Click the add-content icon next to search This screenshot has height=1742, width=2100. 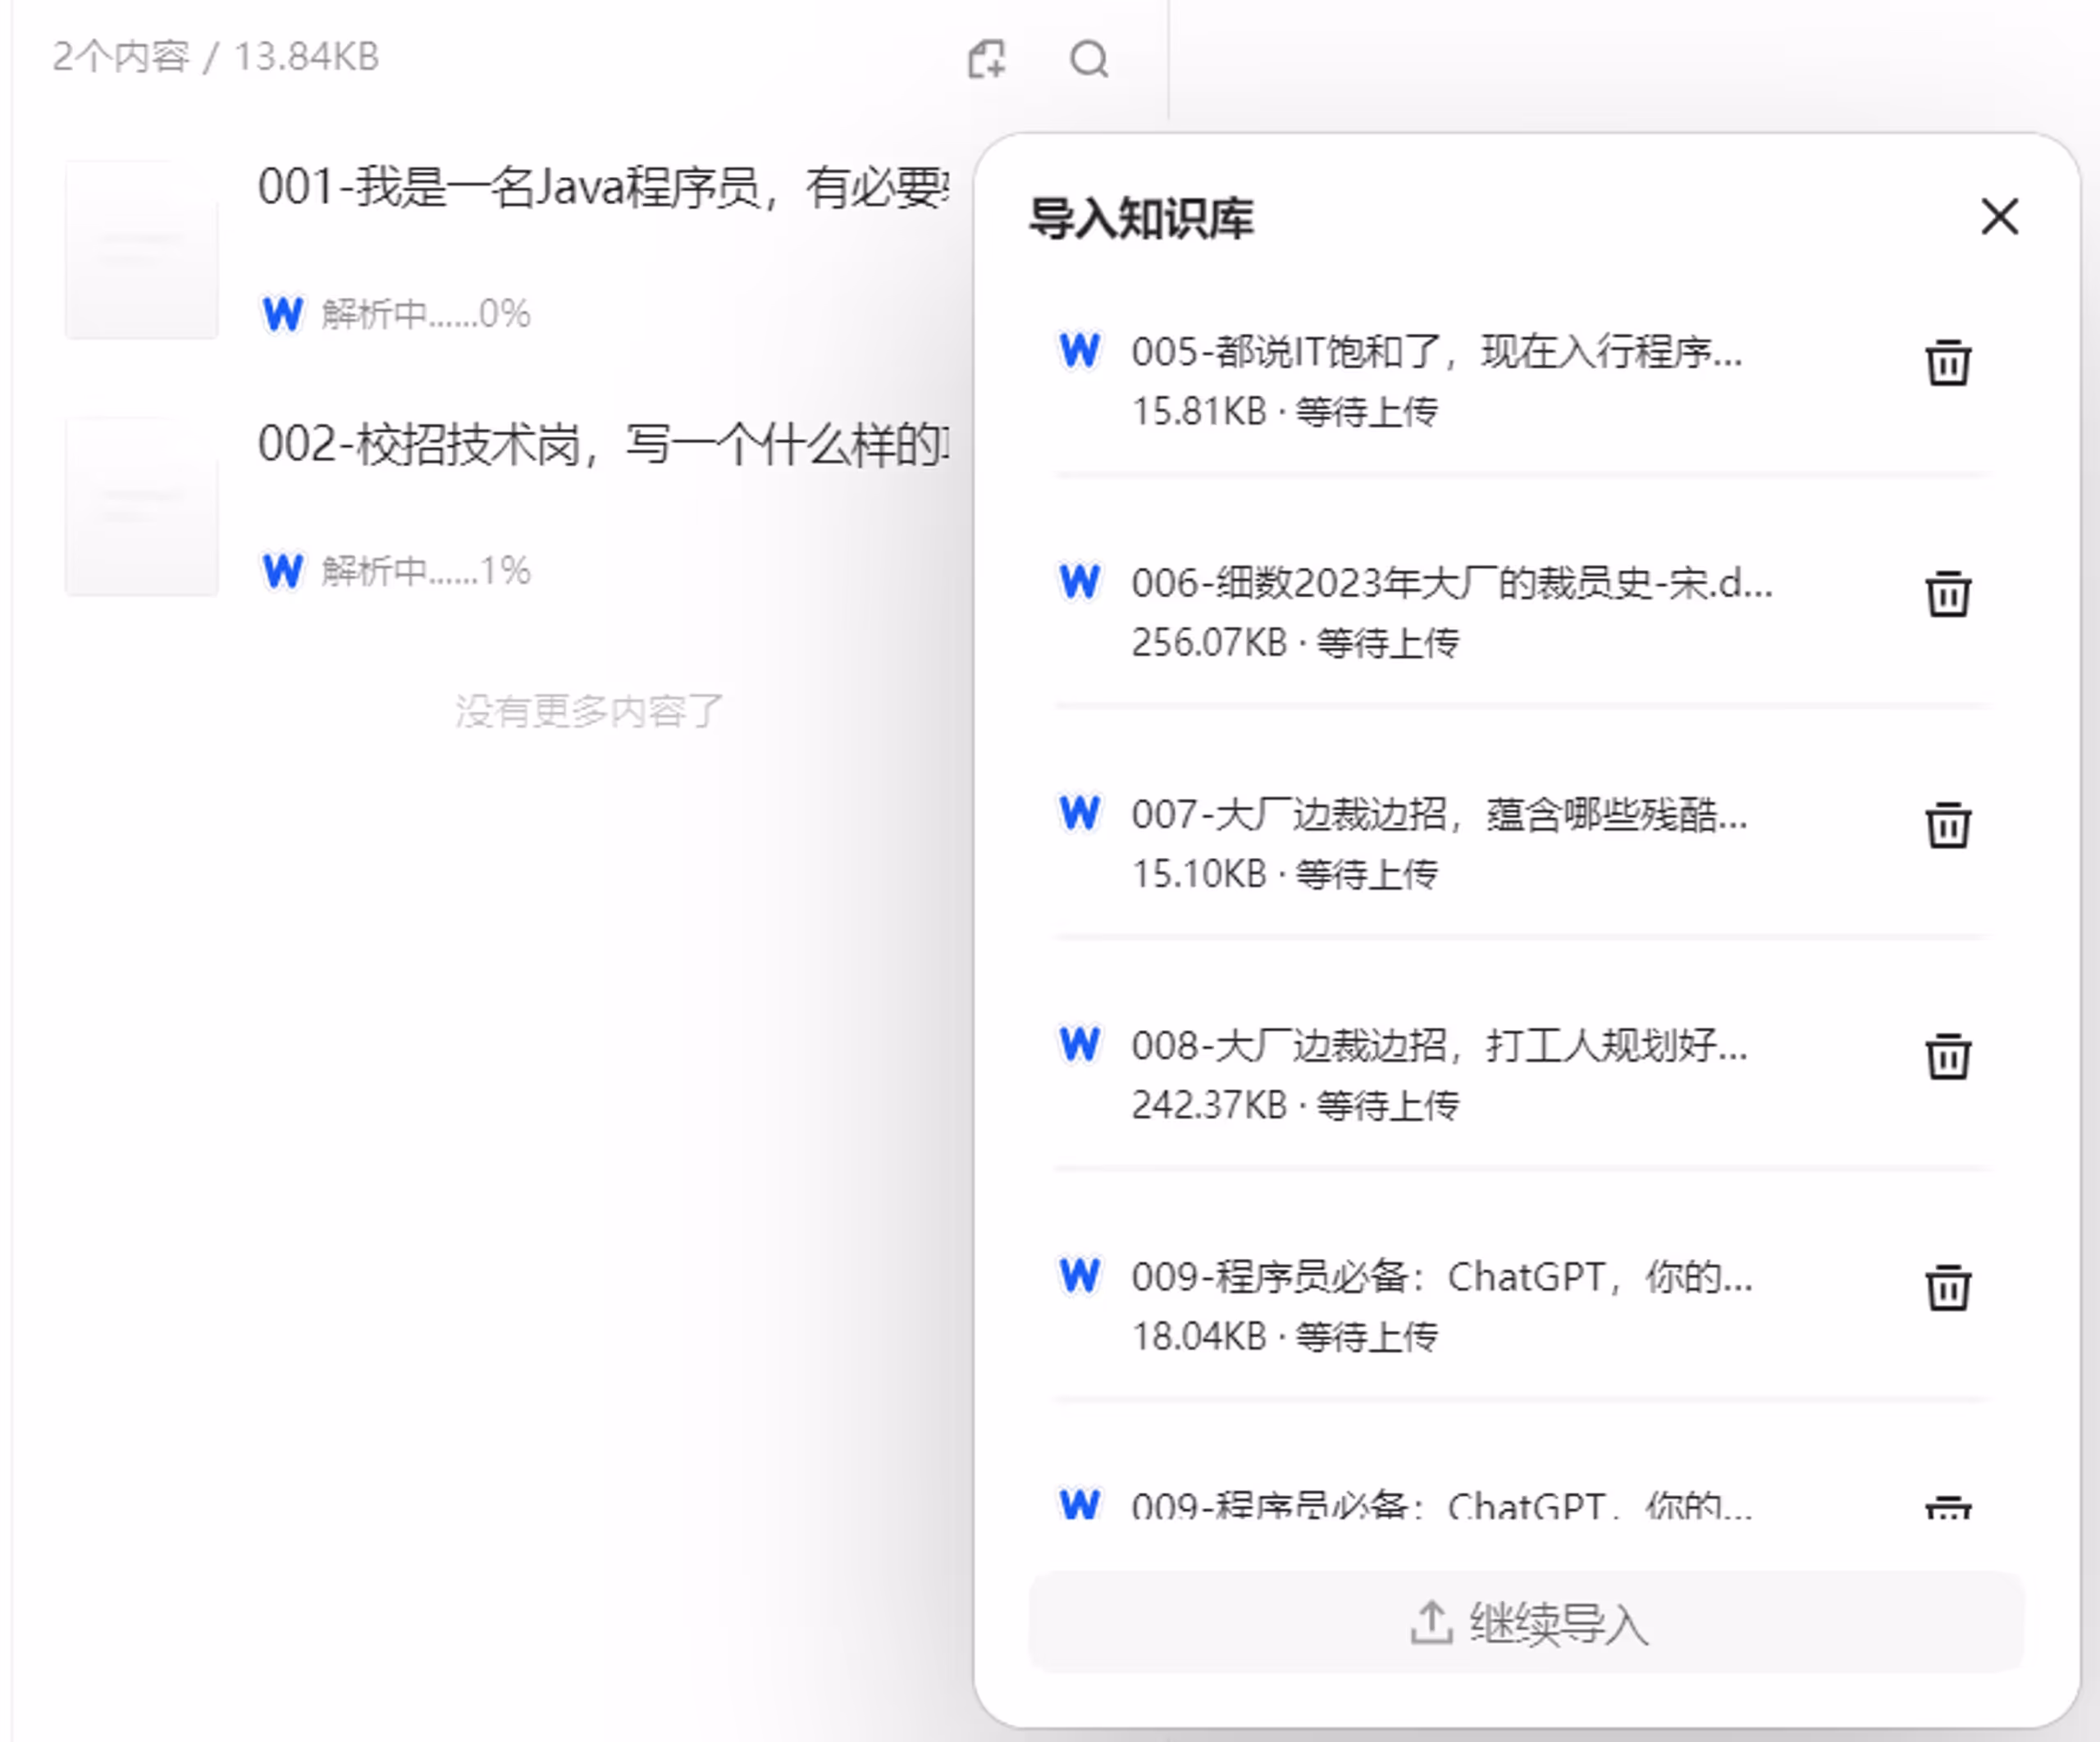click(x=987, y=59)
